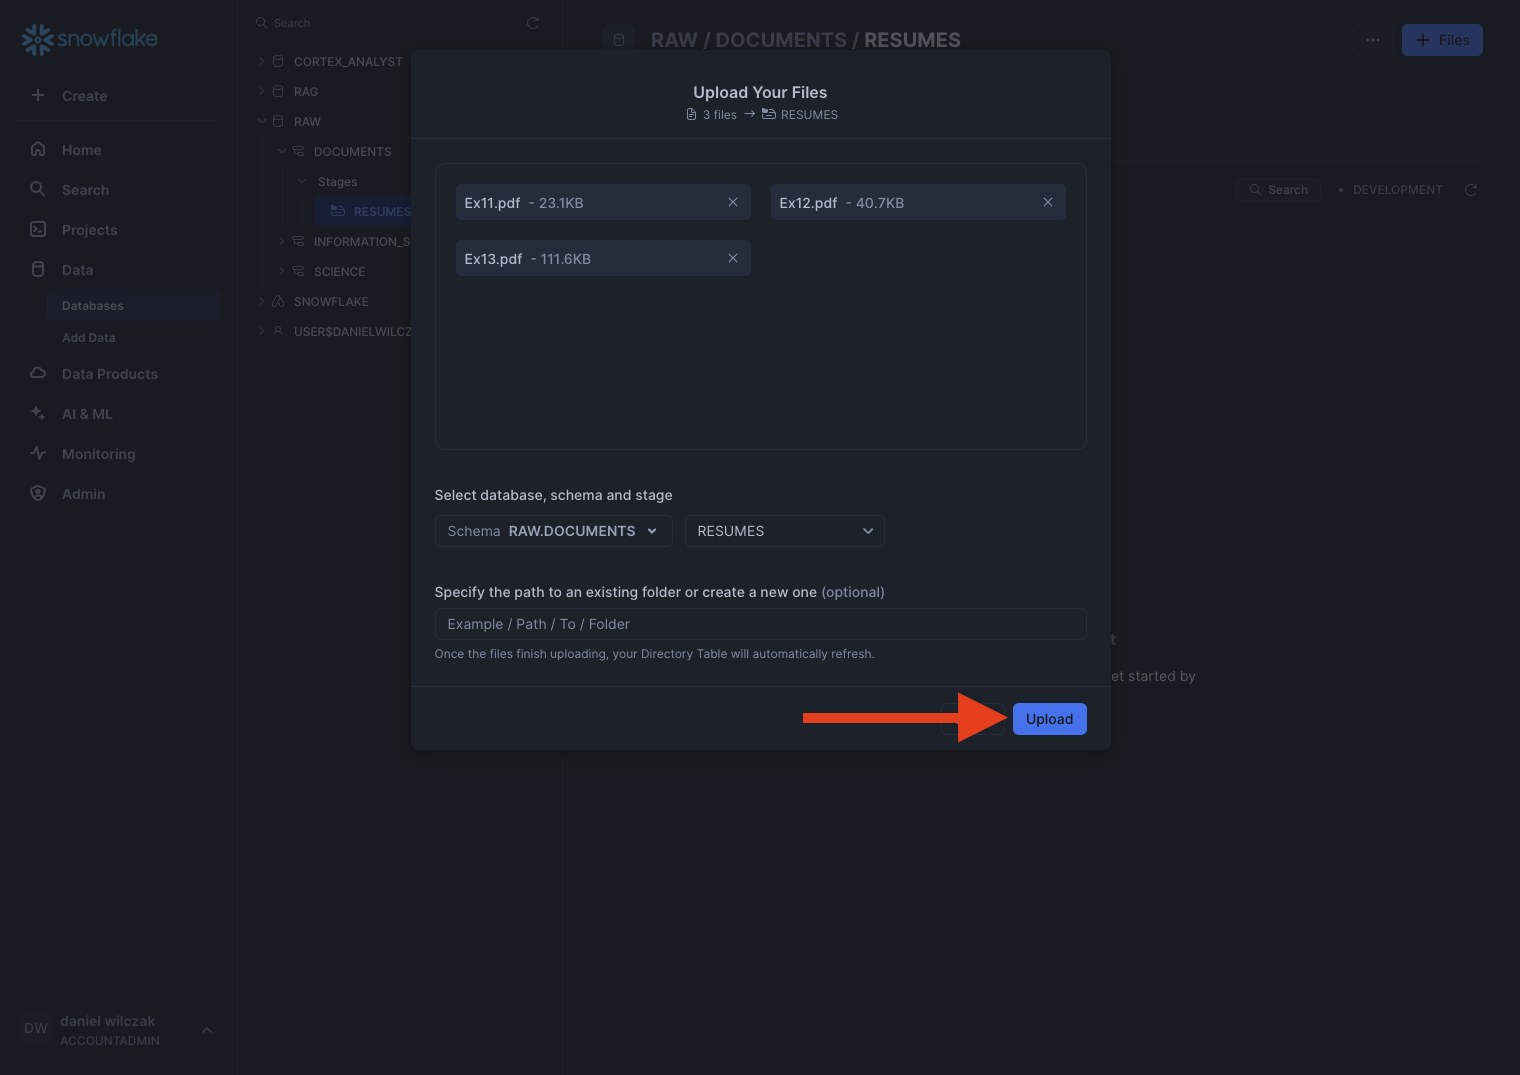Click the Snowflake logo
Viewport: 1520px width, 1075px height.
pos(90,39)
